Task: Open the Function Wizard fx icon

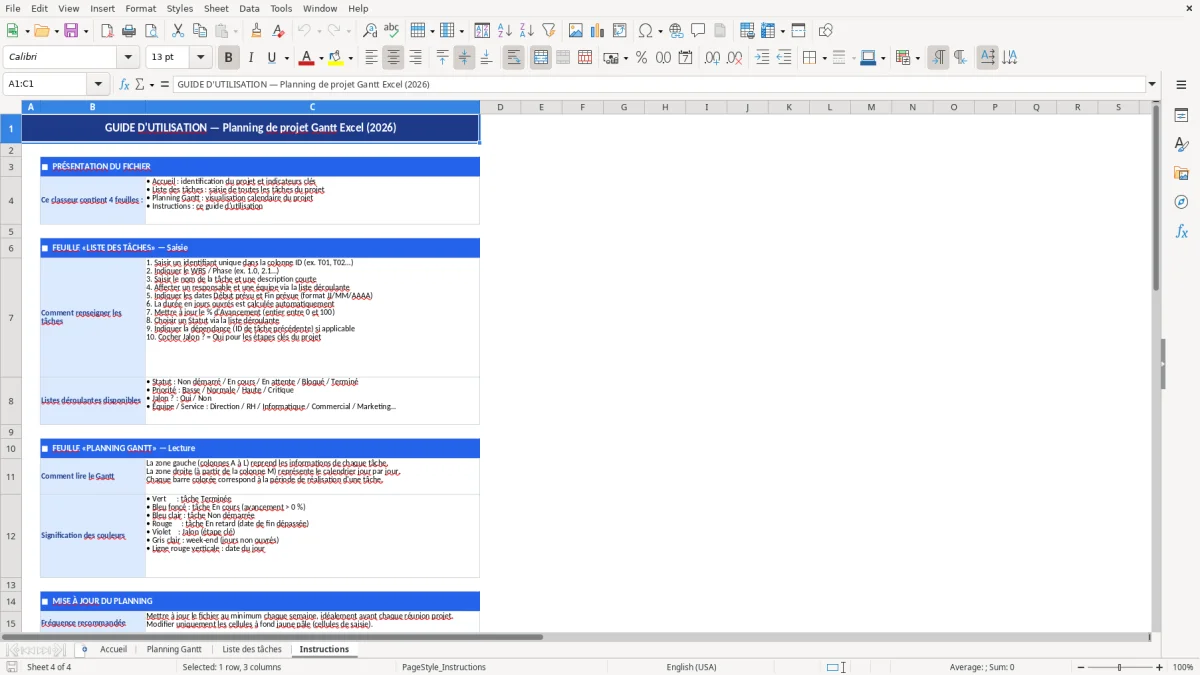Action: pyautogui.click(x=124, y=84)
